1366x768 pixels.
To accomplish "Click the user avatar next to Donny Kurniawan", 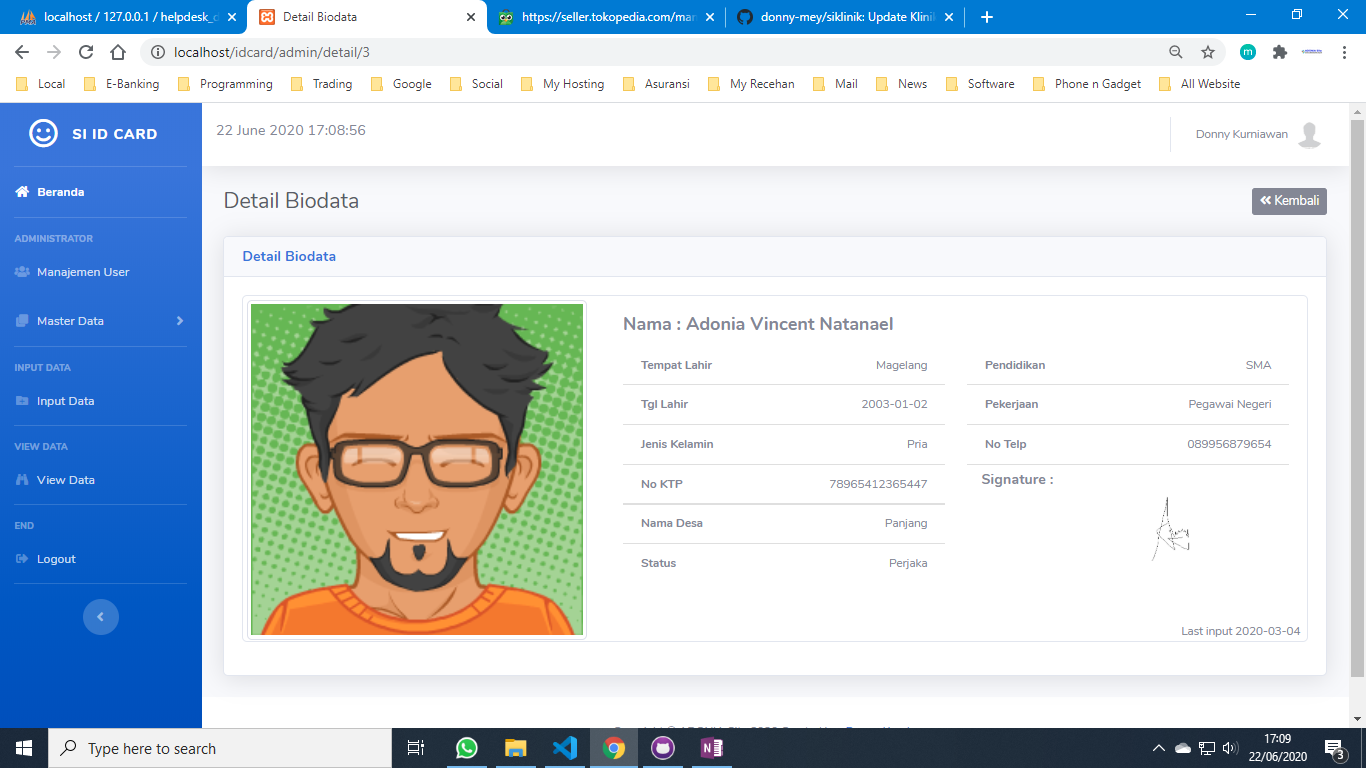I will 1309,135.
